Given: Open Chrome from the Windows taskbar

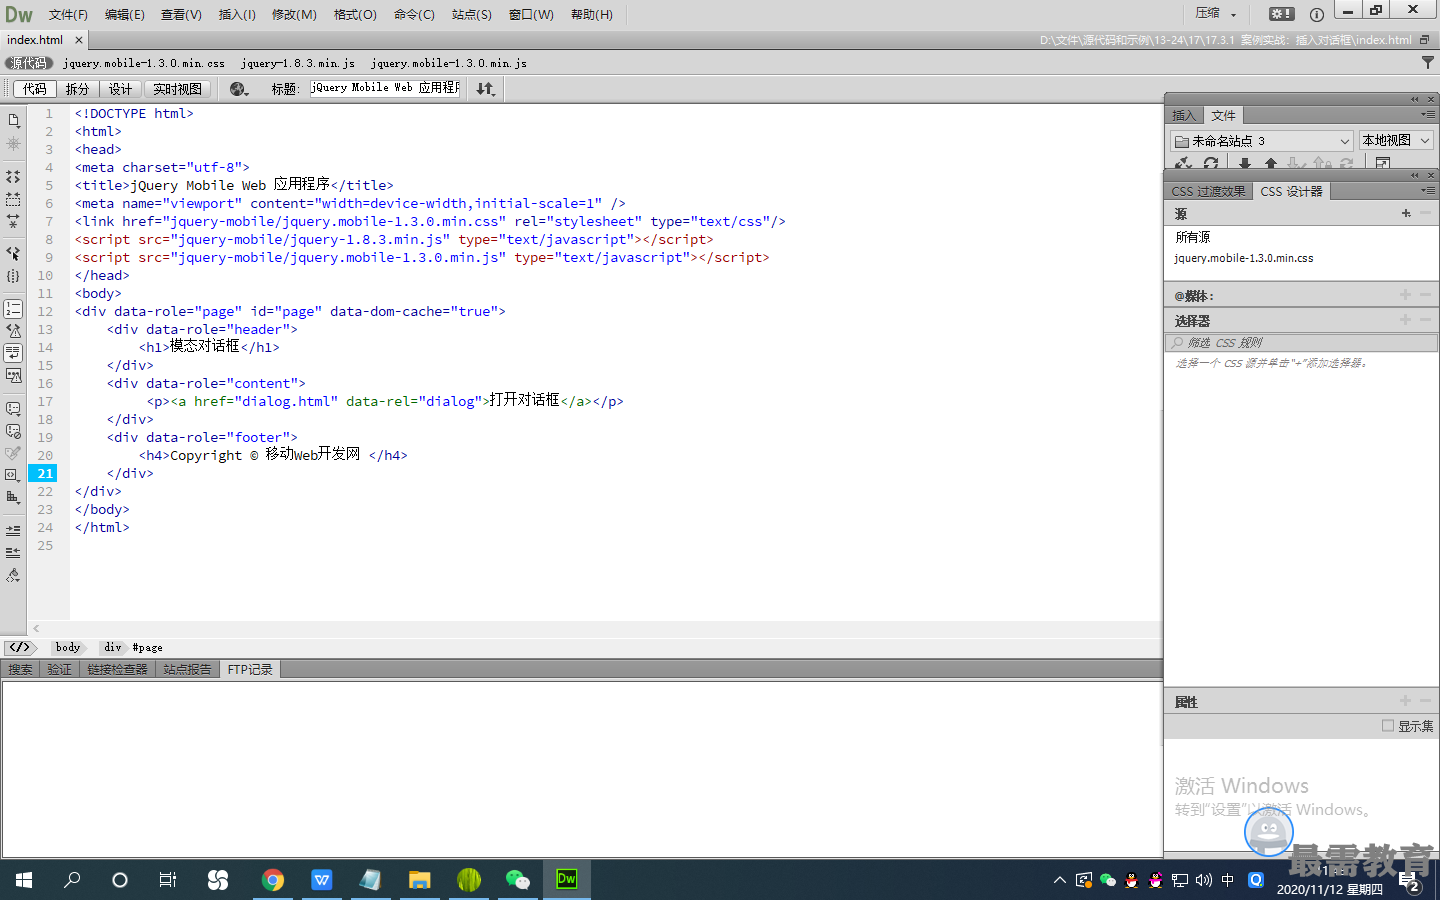Looking at the screenshot, I should click(272, 880).
